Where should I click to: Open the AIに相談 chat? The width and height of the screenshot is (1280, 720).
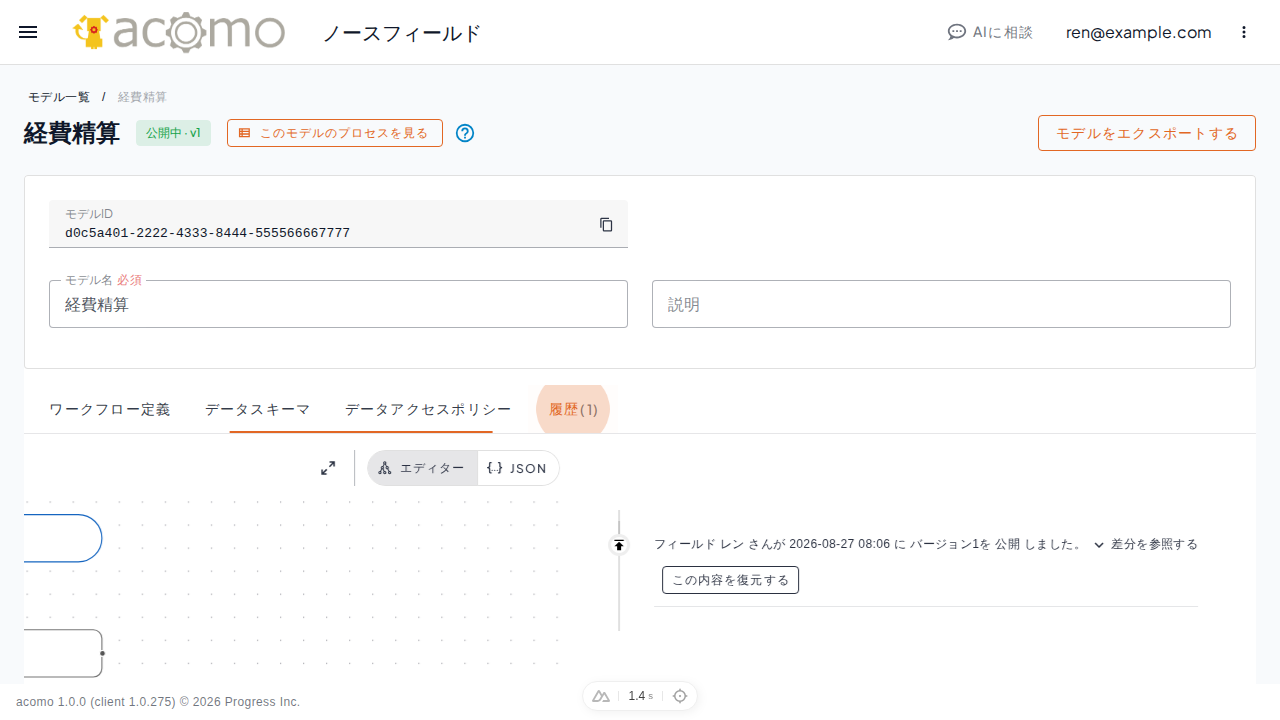coord(990,32)
